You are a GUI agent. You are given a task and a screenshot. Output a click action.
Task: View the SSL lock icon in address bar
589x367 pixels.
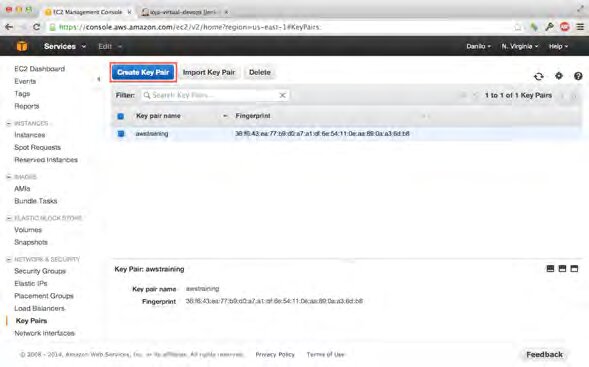pyautogui.click(x=53, y=27)
